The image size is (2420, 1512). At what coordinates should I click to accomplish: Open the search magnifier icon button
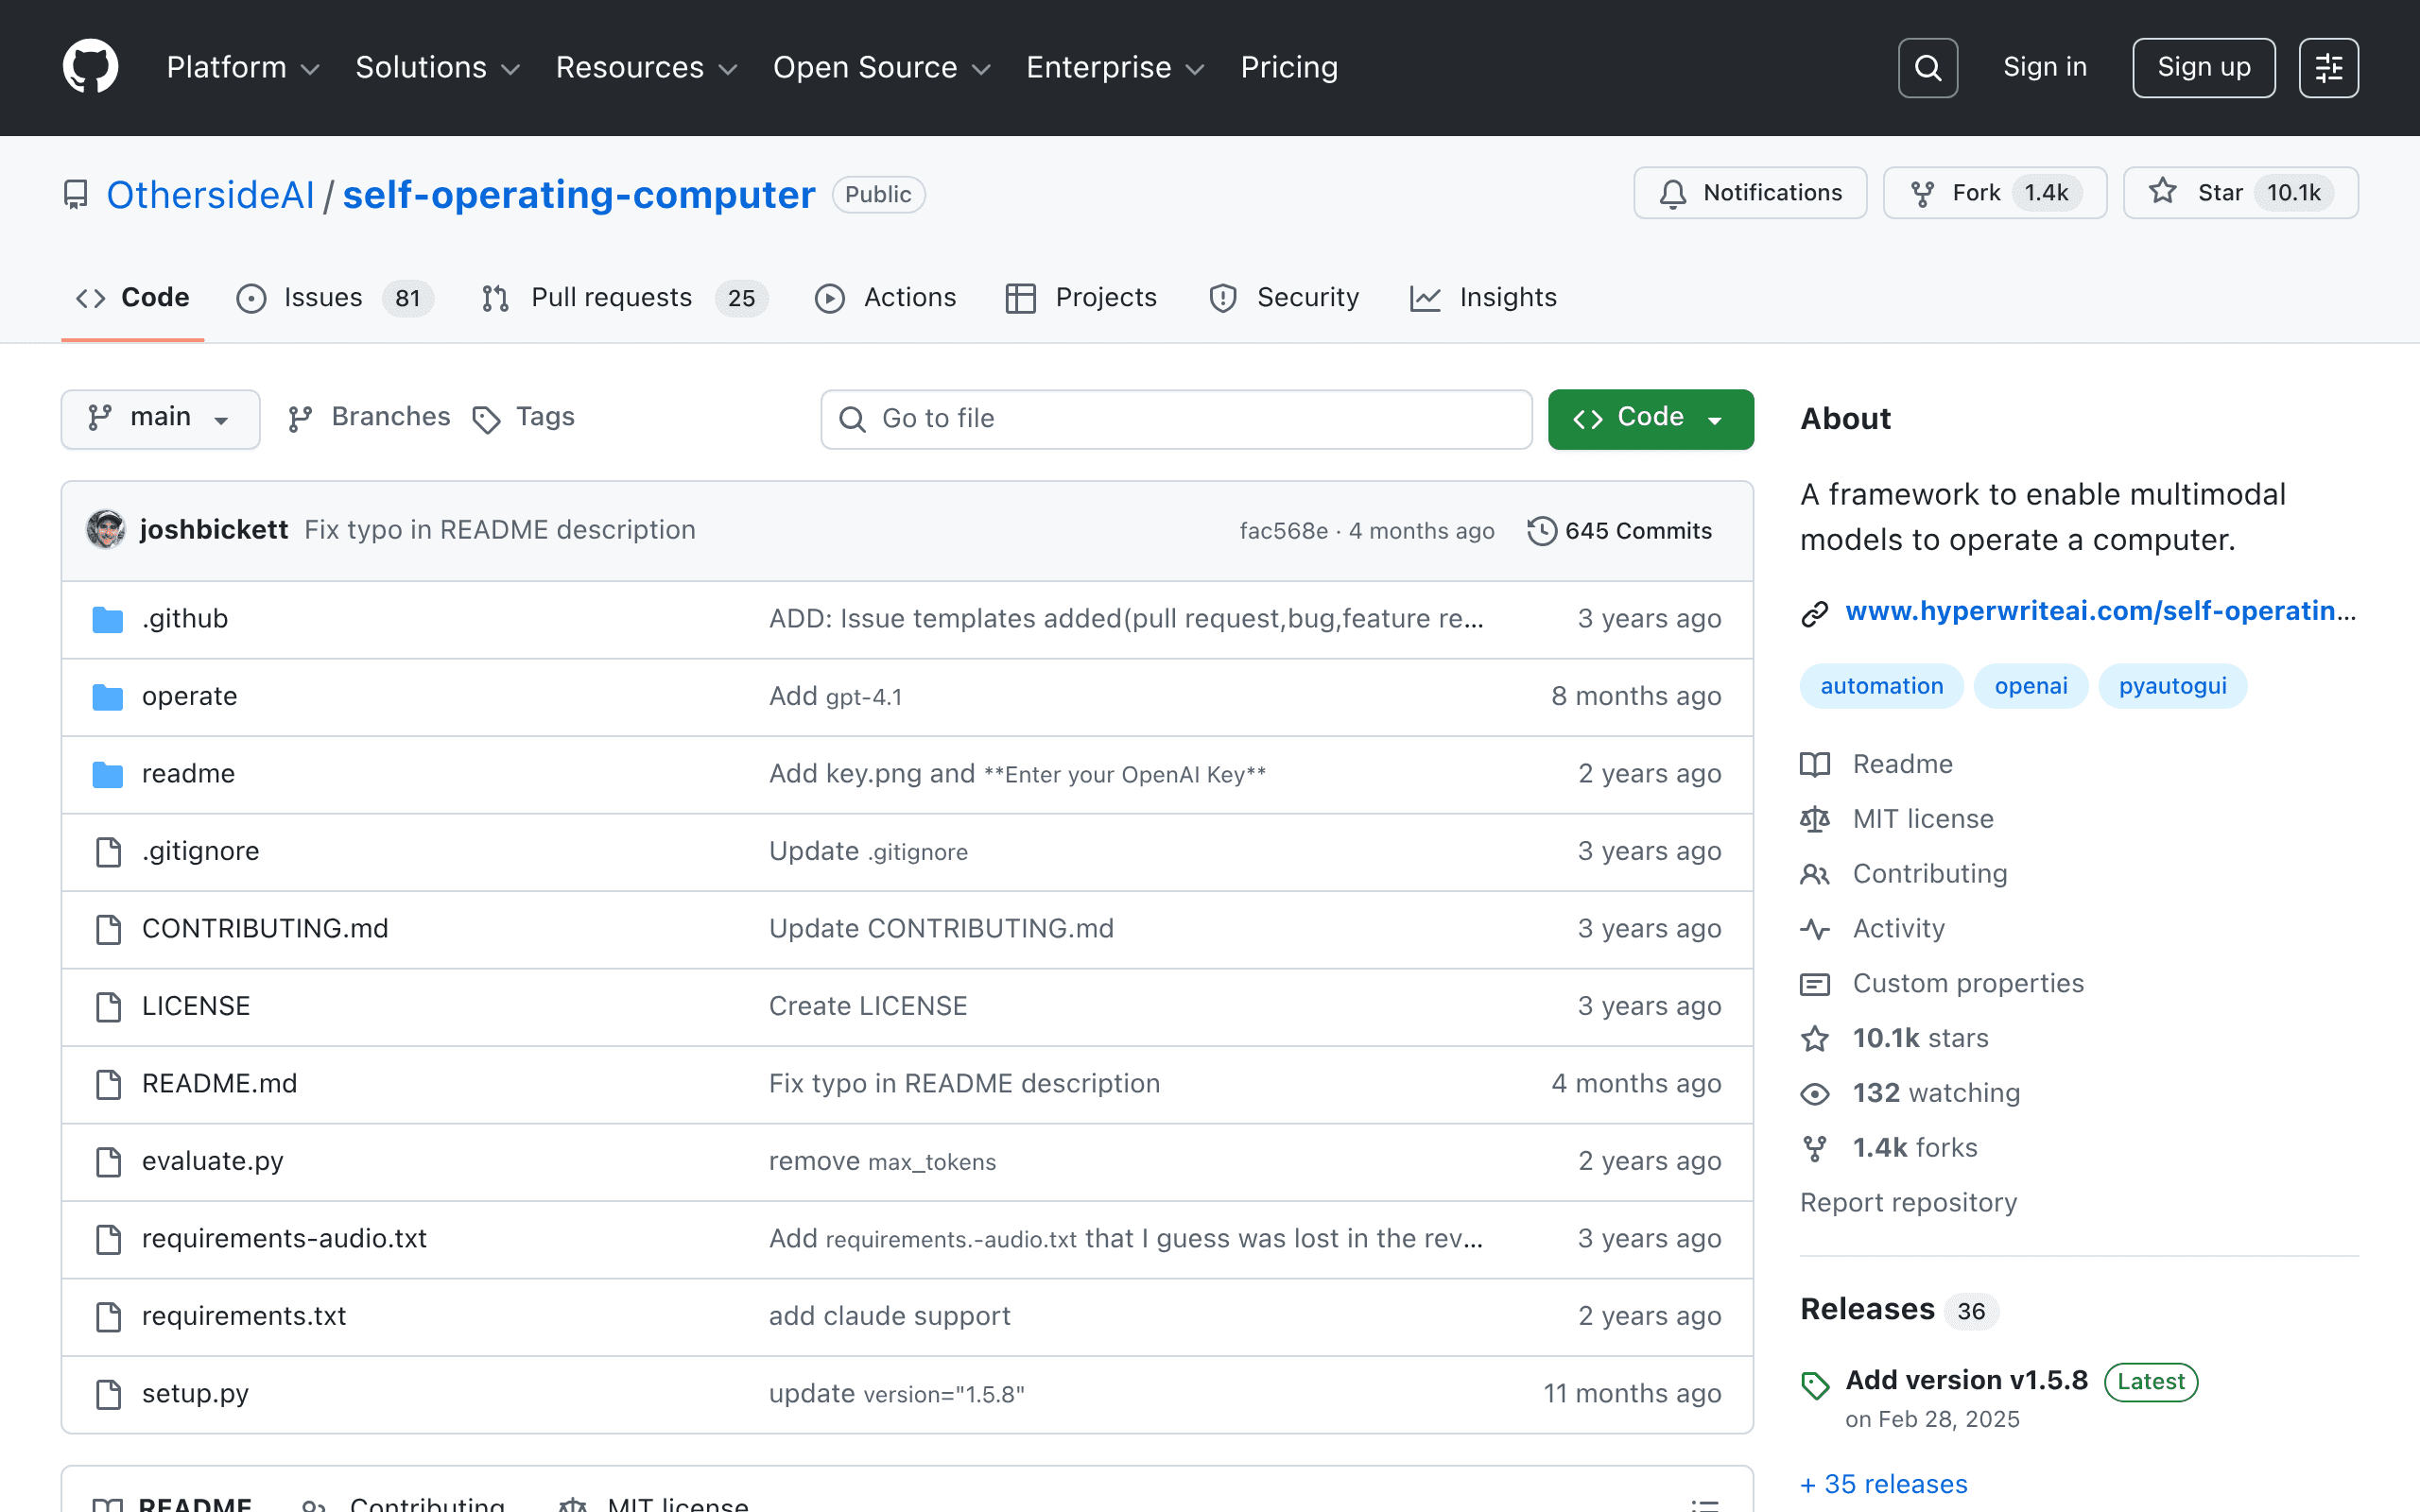pyautogui.click(x=1927, y=68)
